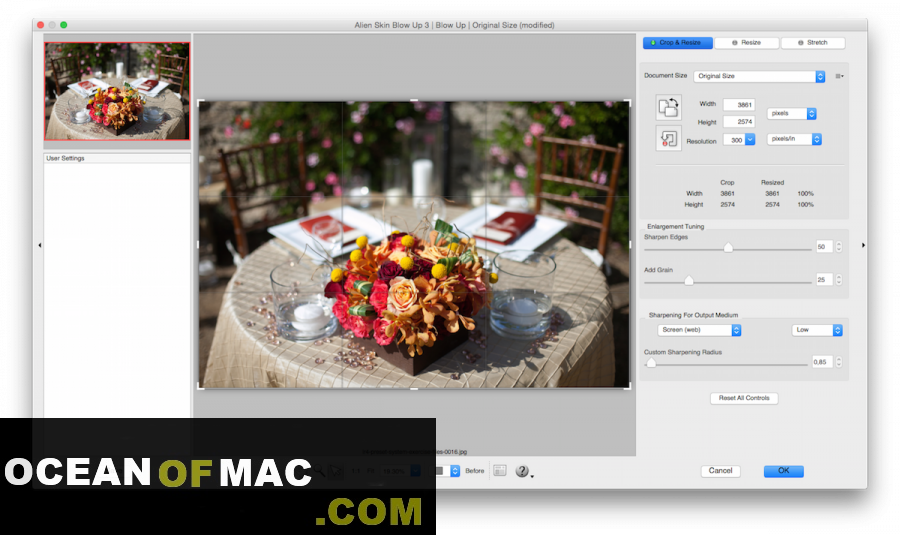Click the top edge middle crop handle

(x=414, y=100)
